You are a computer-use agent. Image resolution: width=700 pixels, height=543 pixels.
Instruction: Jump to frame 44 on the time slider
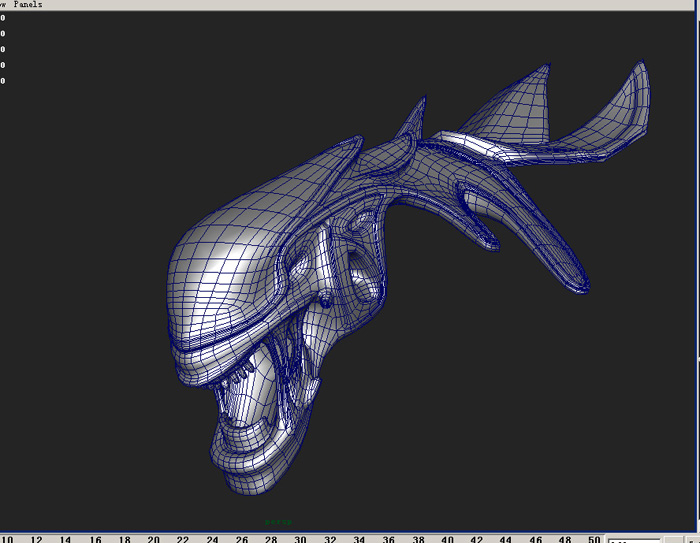(505, 539)
